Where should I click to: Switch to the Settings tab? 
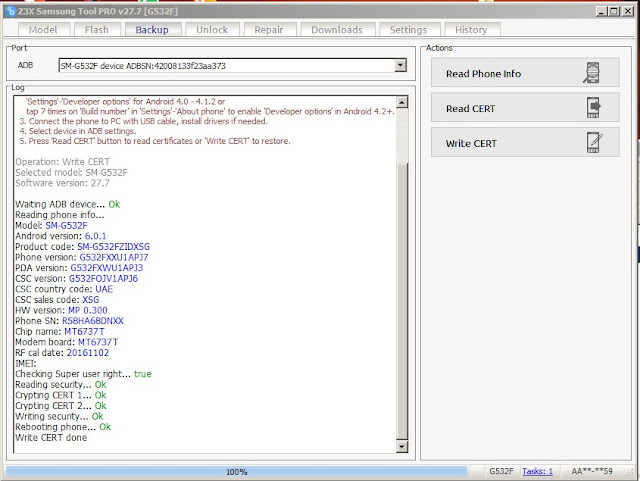[409, 30]
